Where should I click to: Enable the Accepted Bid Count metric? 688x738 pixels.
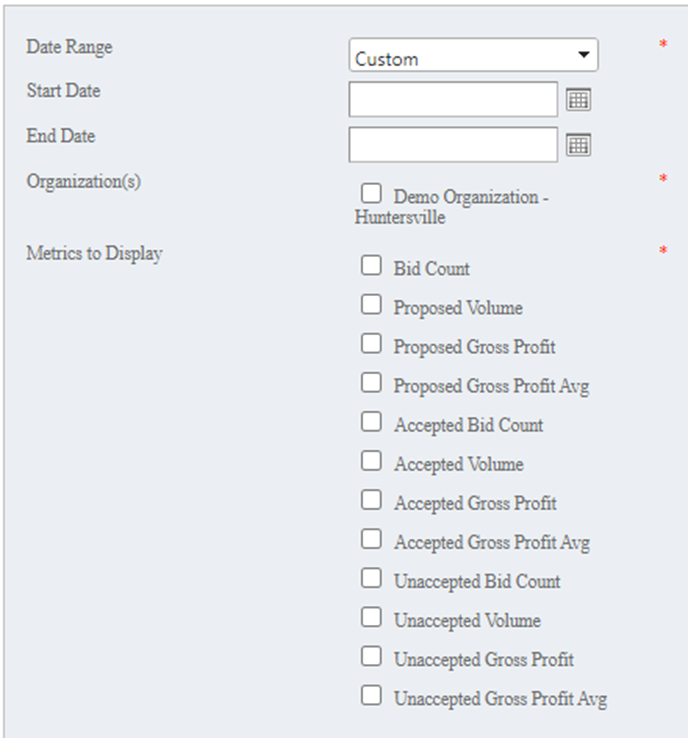[371, 422]
